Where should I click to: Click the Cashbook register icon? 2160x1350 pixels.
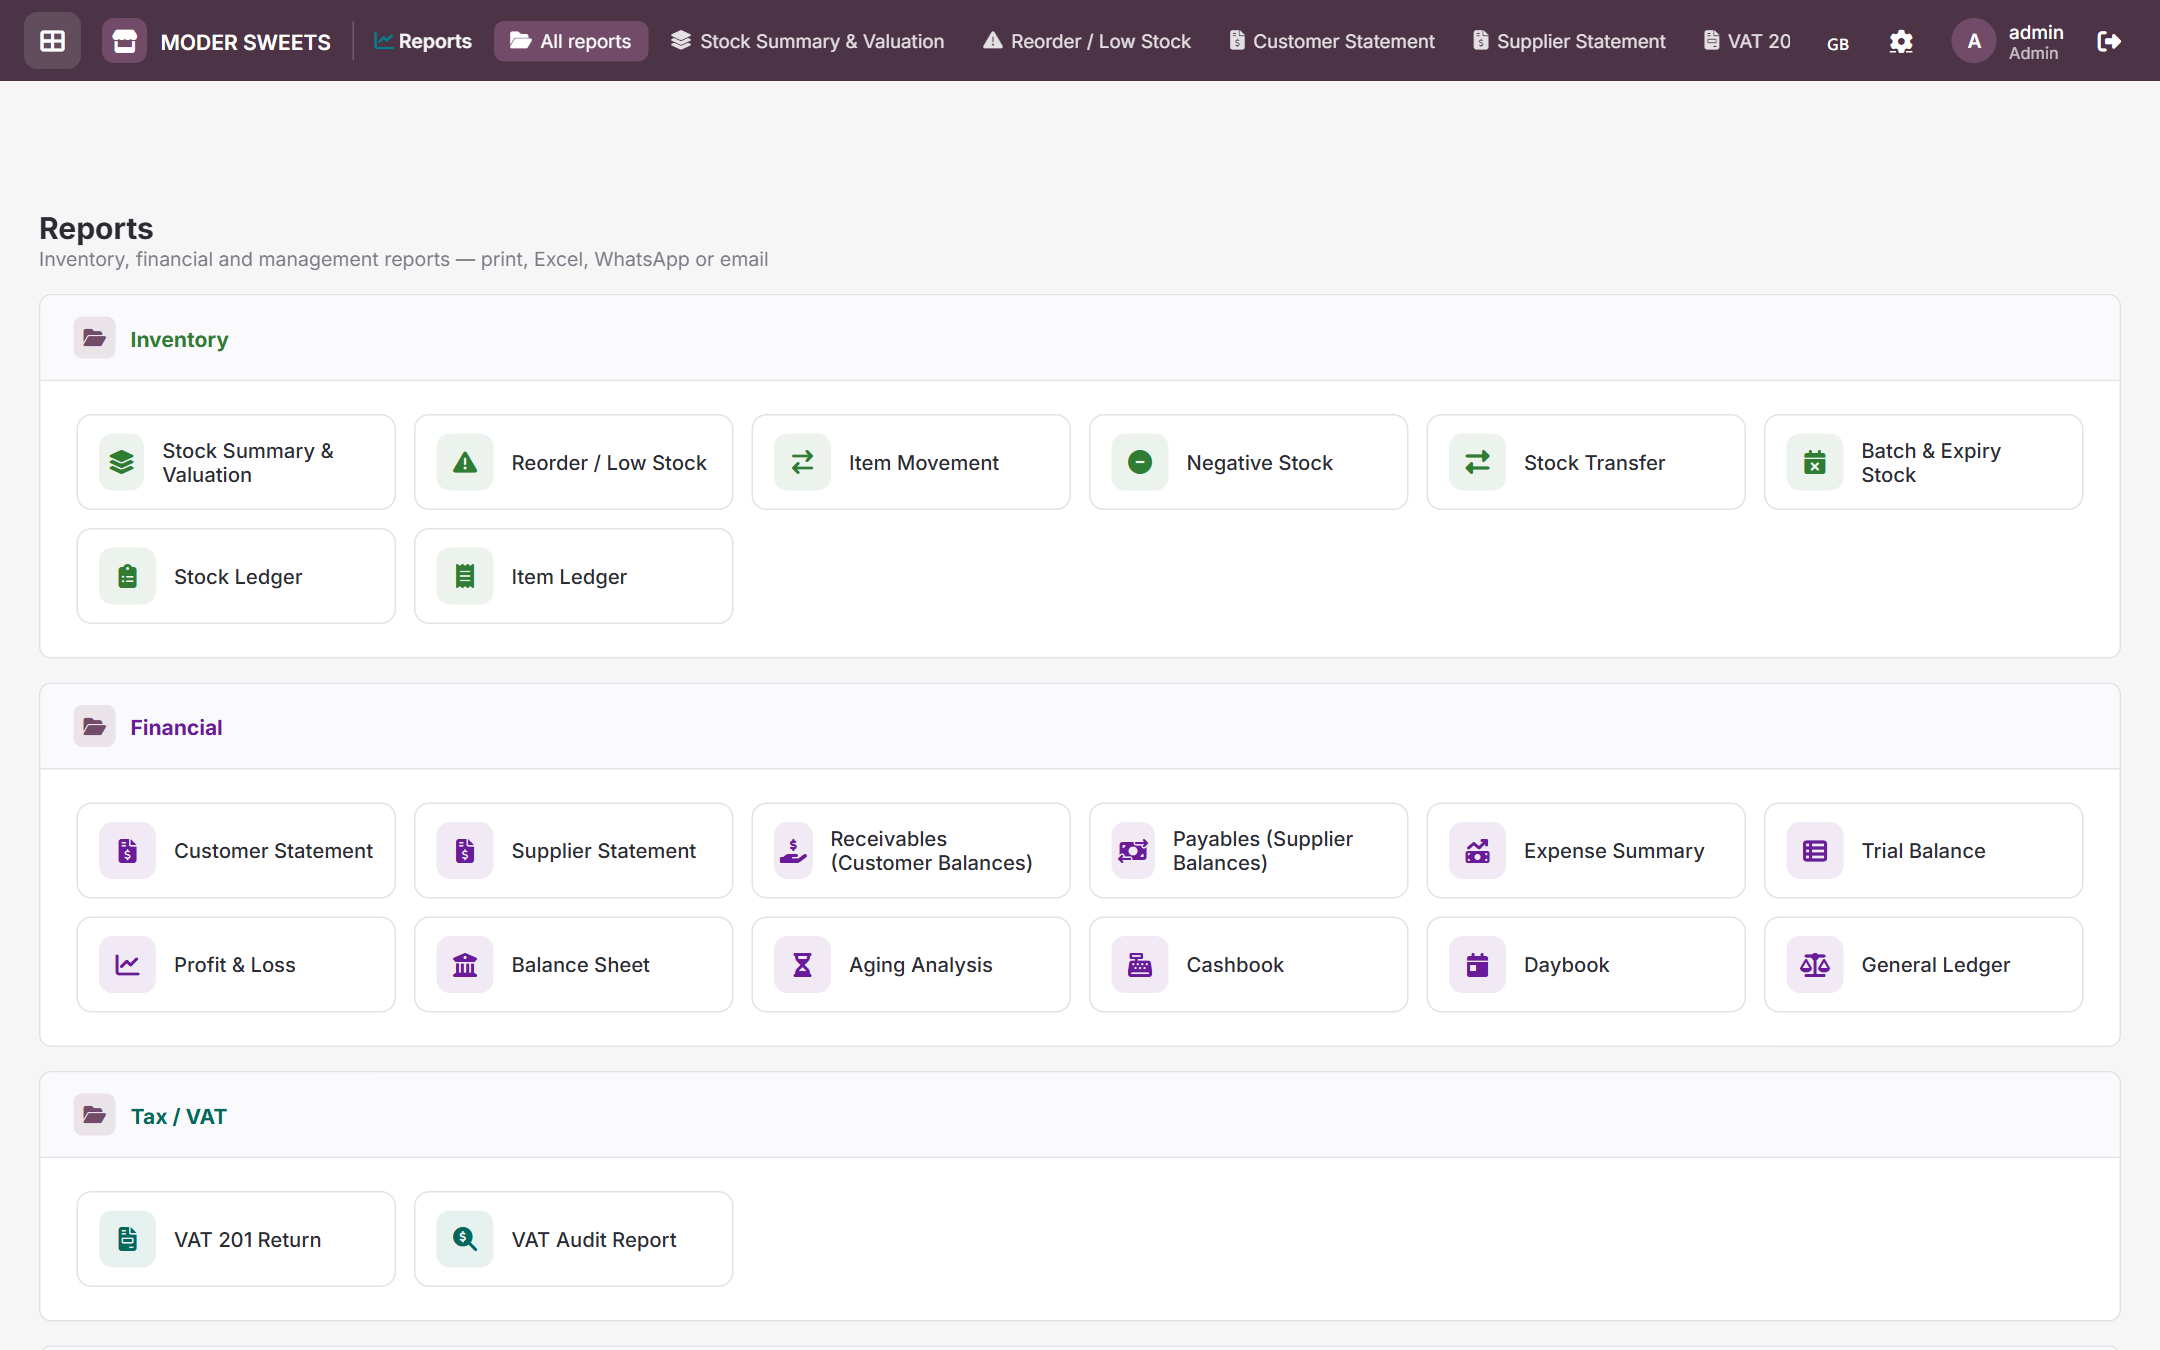click(1140, 965)
